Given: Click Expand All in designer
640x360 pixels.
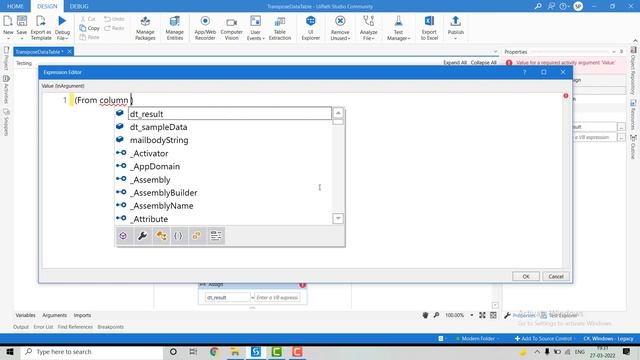Looking at the screenshot, I should [455, 62].
